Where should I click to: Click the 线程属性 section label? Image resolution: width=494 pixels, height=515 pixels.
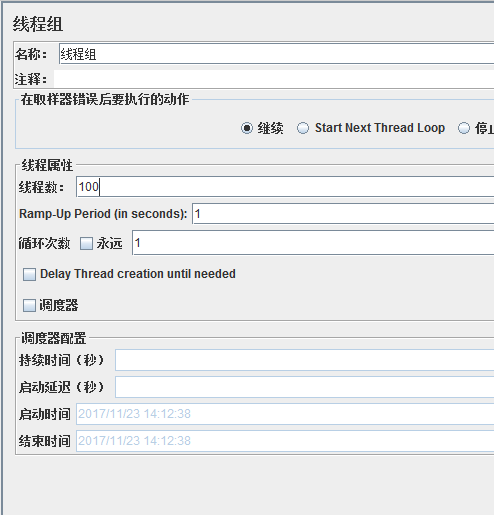point(47,165)
